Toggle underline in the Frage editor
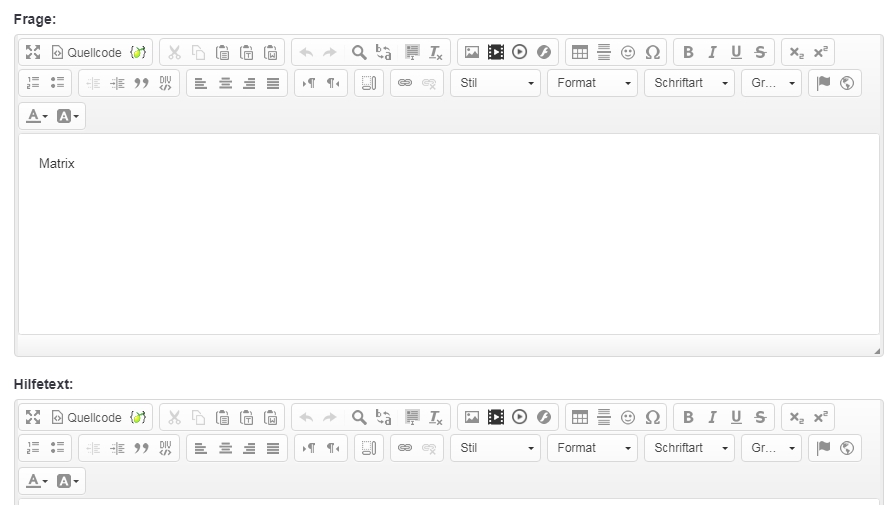 (x=736, y=52)
